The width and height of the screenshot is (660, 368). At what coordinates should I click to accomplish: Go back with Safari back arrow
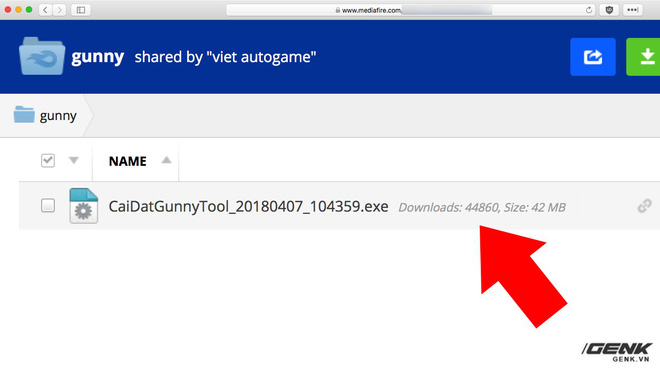45,10
